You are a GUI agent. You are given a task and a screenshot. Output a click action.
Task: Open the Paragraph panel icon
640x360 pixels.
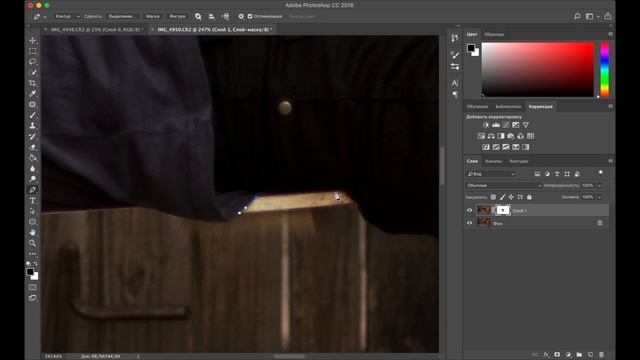455,94
